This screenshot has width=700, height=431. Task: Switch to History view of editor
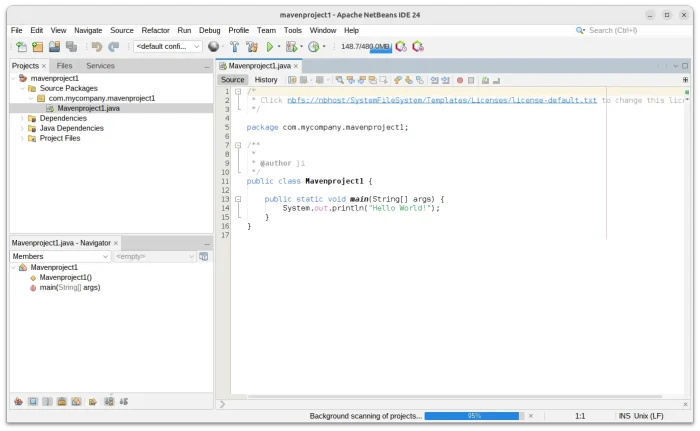[x=266, y=80]
